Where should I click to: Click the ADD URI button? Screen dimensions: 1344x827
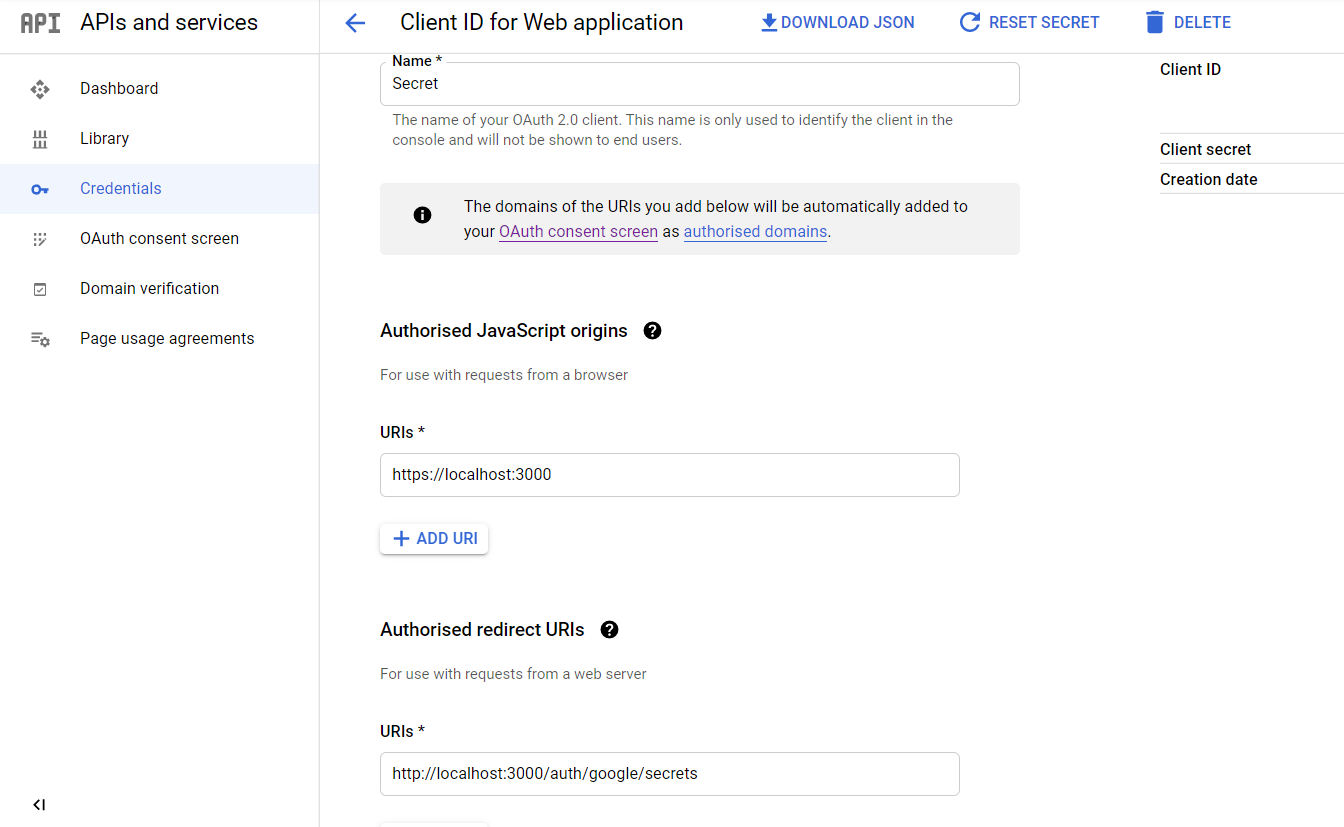(x=433, y=538)
